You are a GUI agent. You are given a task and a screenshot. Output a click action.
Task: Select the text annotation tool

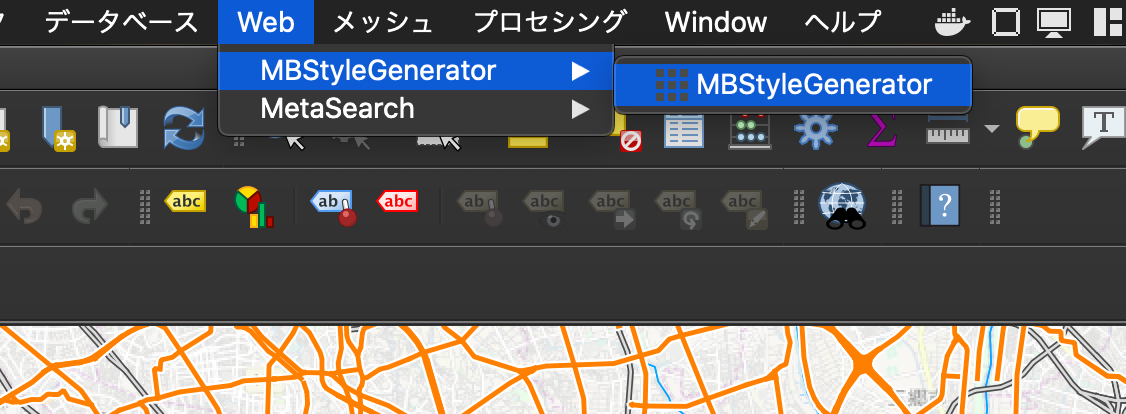(x=1104, y=127)
